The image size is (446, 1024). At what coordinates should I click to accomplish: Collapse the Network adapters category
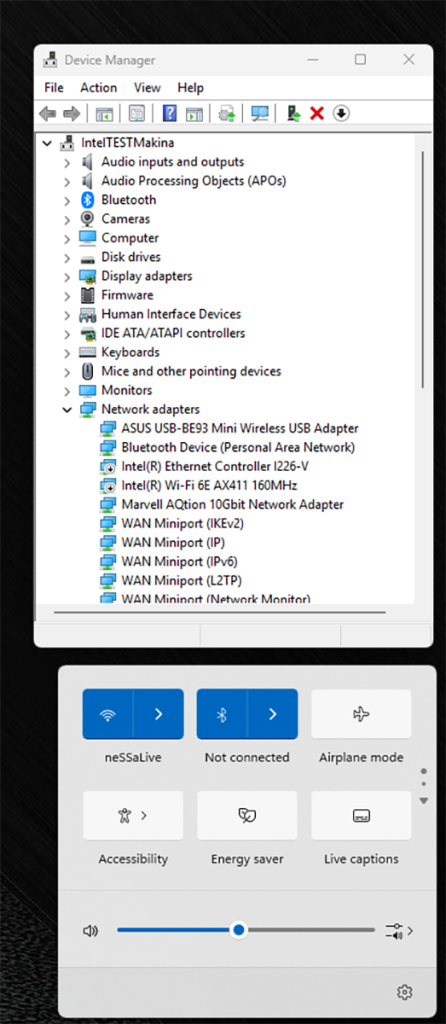pyautogui.click(x=67, y=409)
